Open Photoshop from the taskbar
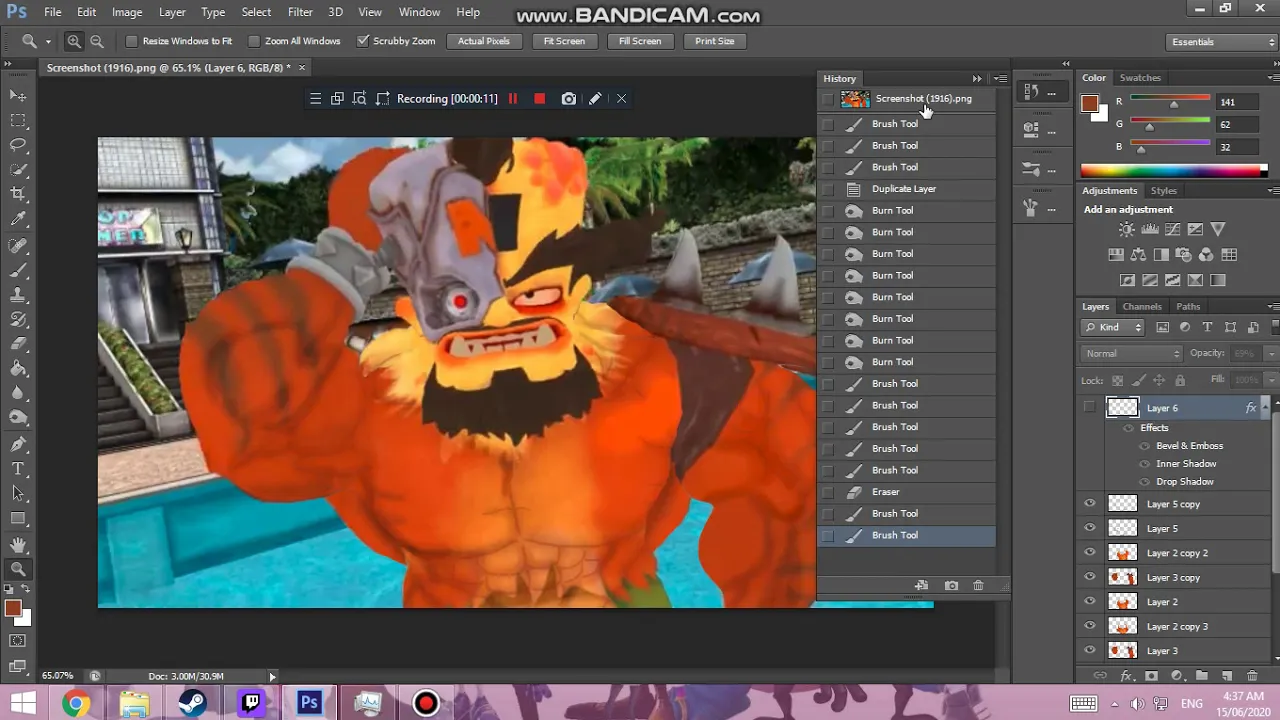This screenshot has width=1280, height=720. pos(309,703)
